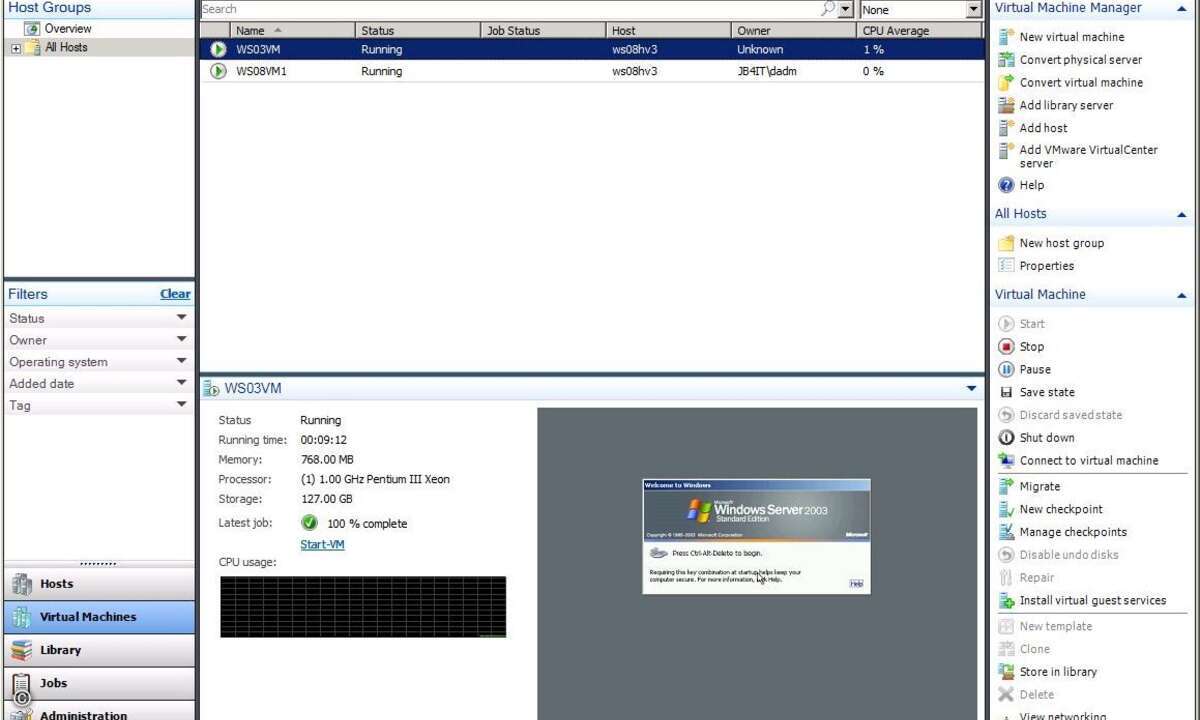
Task: Expand the Status filter
Action: [181, 318]
